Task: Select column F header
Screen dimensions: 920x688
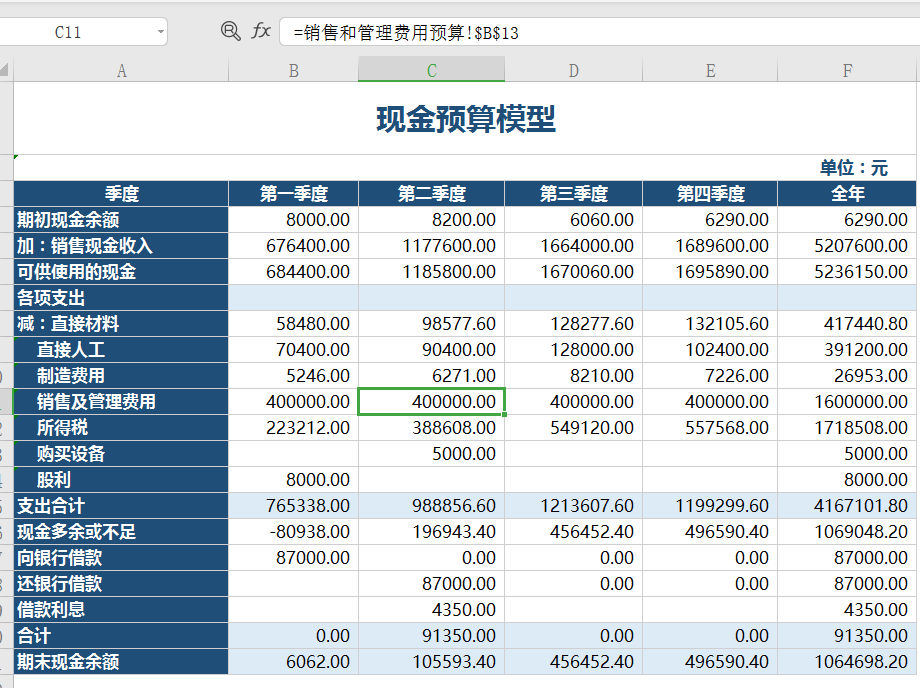Action: click(x=847, y=71)
